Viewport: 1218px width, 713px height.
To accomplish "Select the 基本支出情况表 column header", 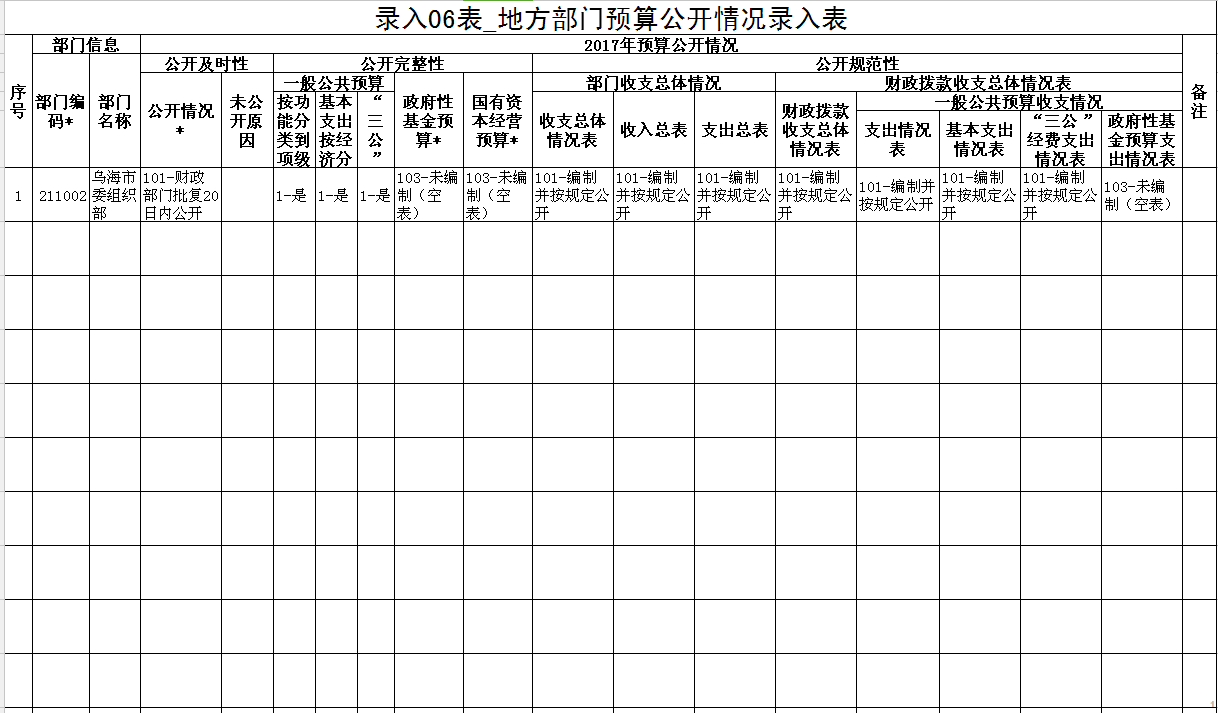I will pyautogui.click(x=979, y=139).
